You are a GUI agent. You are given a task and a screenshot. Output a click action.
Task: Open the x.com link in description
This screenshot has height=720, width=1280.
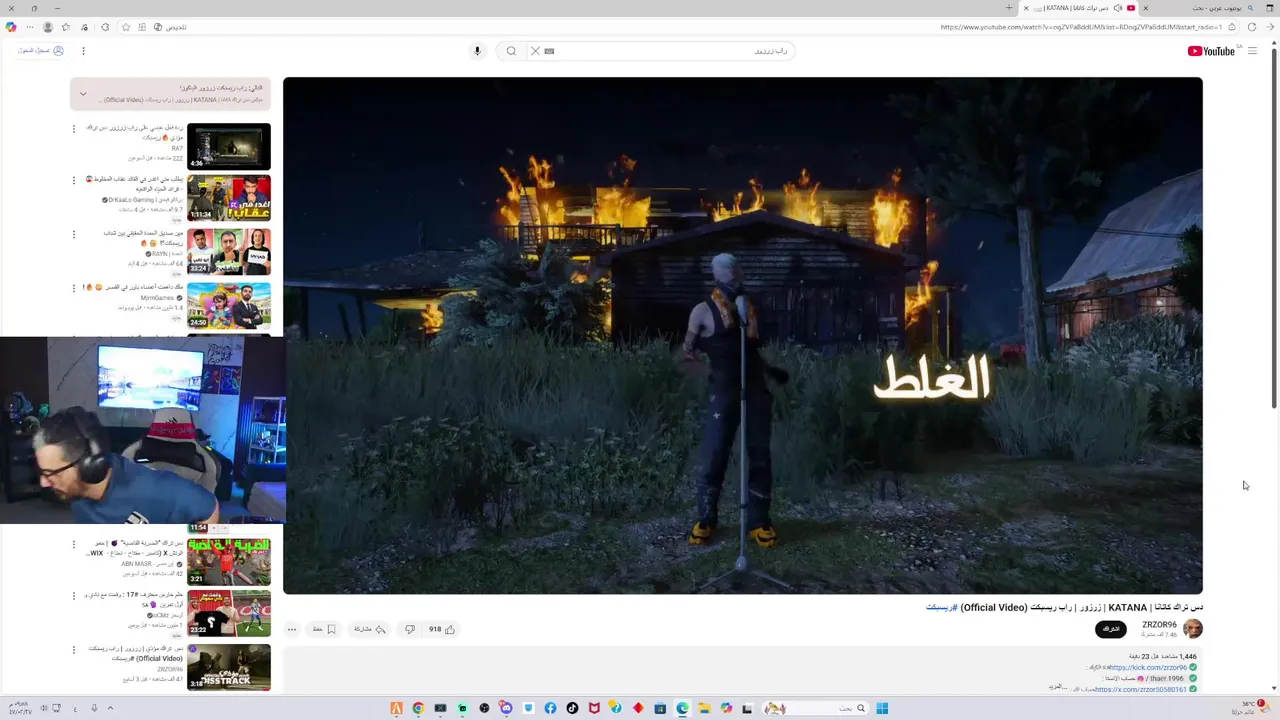[1141, 689]
